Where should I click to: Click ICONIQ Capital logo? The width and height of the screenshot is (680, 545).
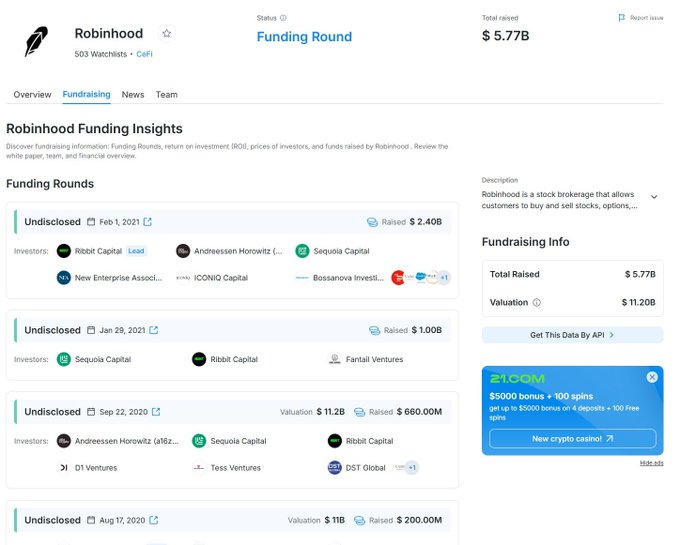click(x=183, y=277)
